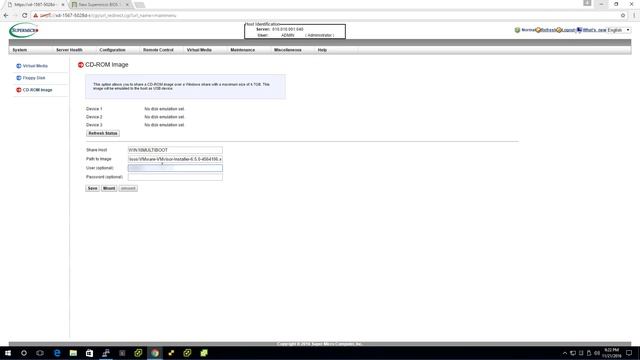Click the Floppy Disk sidebar icon

click(18, 78)
